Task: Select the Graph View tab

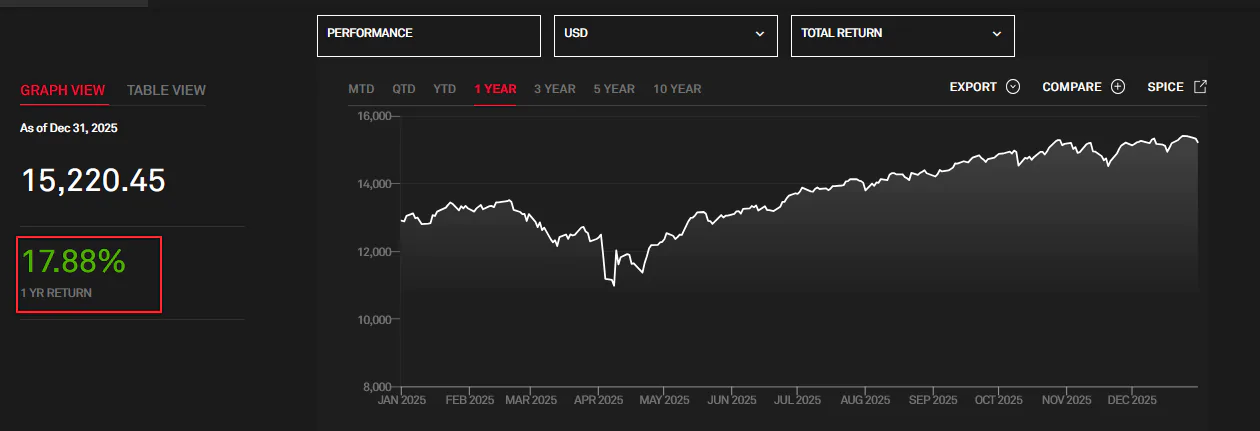Action: coord(62,90)
